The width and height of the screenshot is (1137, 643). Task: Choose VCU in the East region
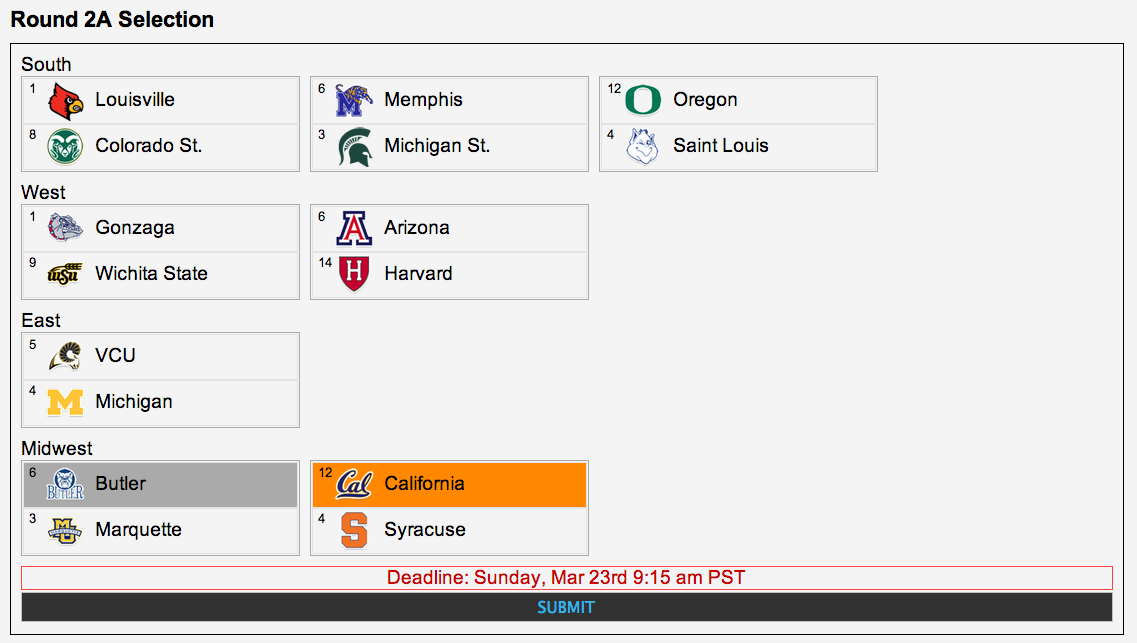coord(160,356)
